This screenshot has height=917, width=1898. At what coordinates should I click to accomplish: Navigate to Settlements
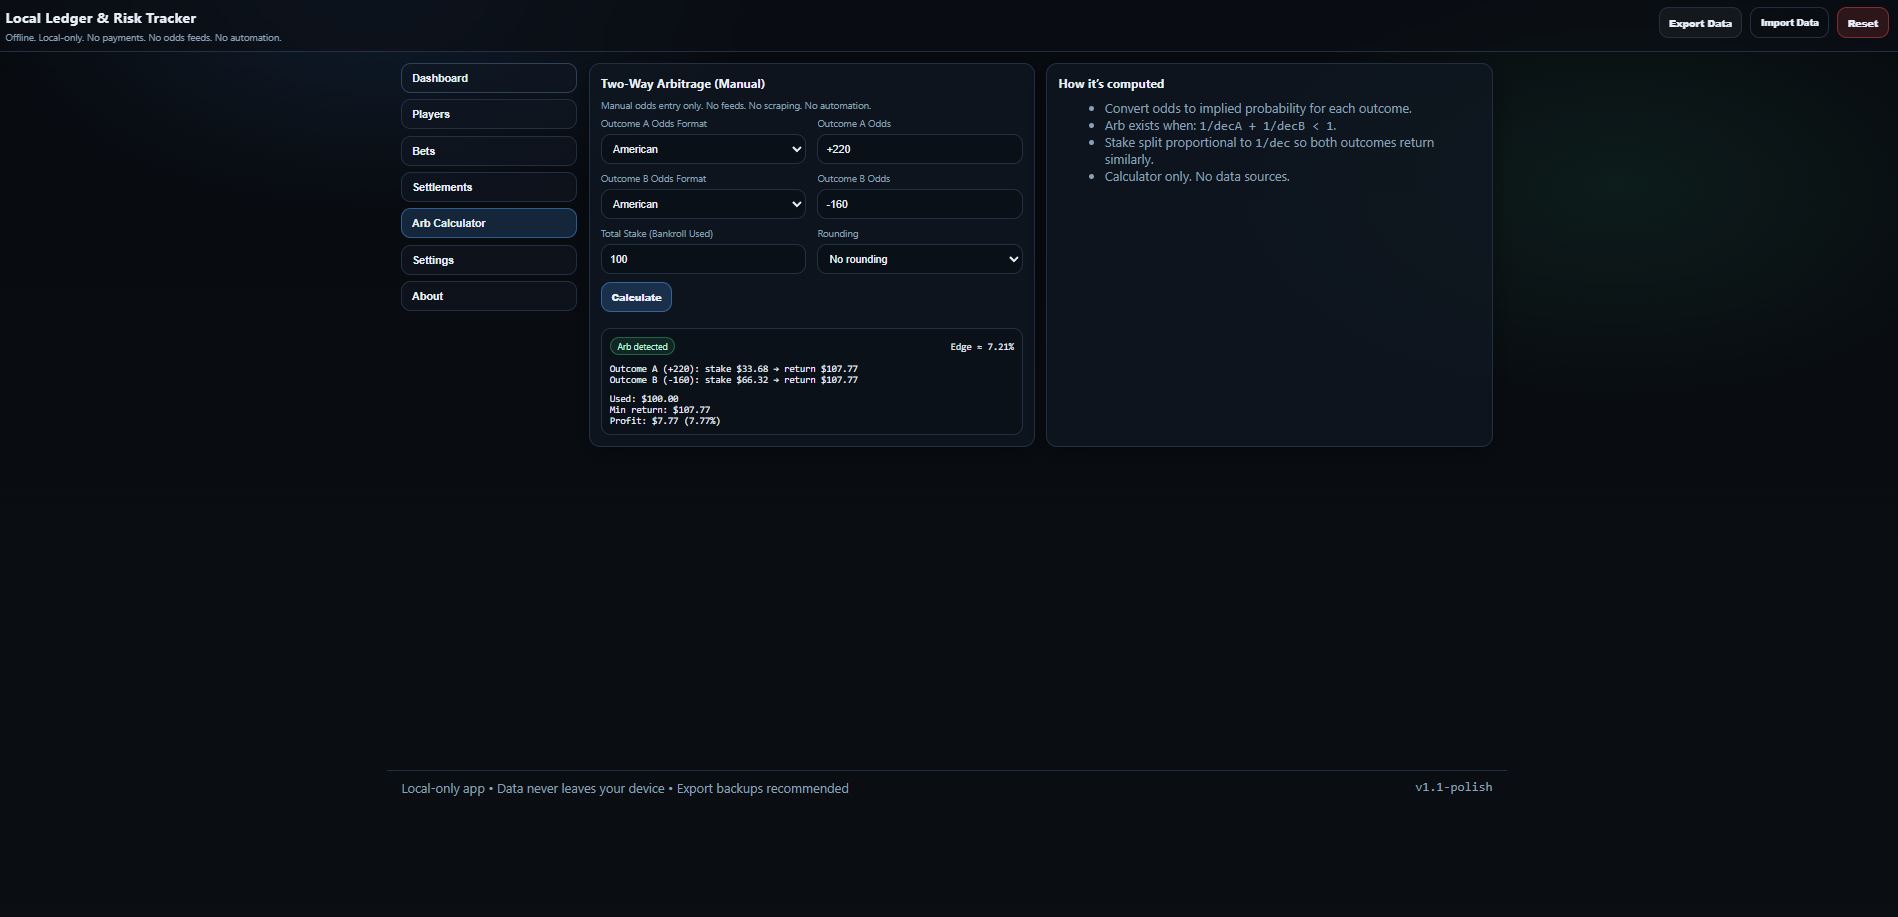pos(488,187)
